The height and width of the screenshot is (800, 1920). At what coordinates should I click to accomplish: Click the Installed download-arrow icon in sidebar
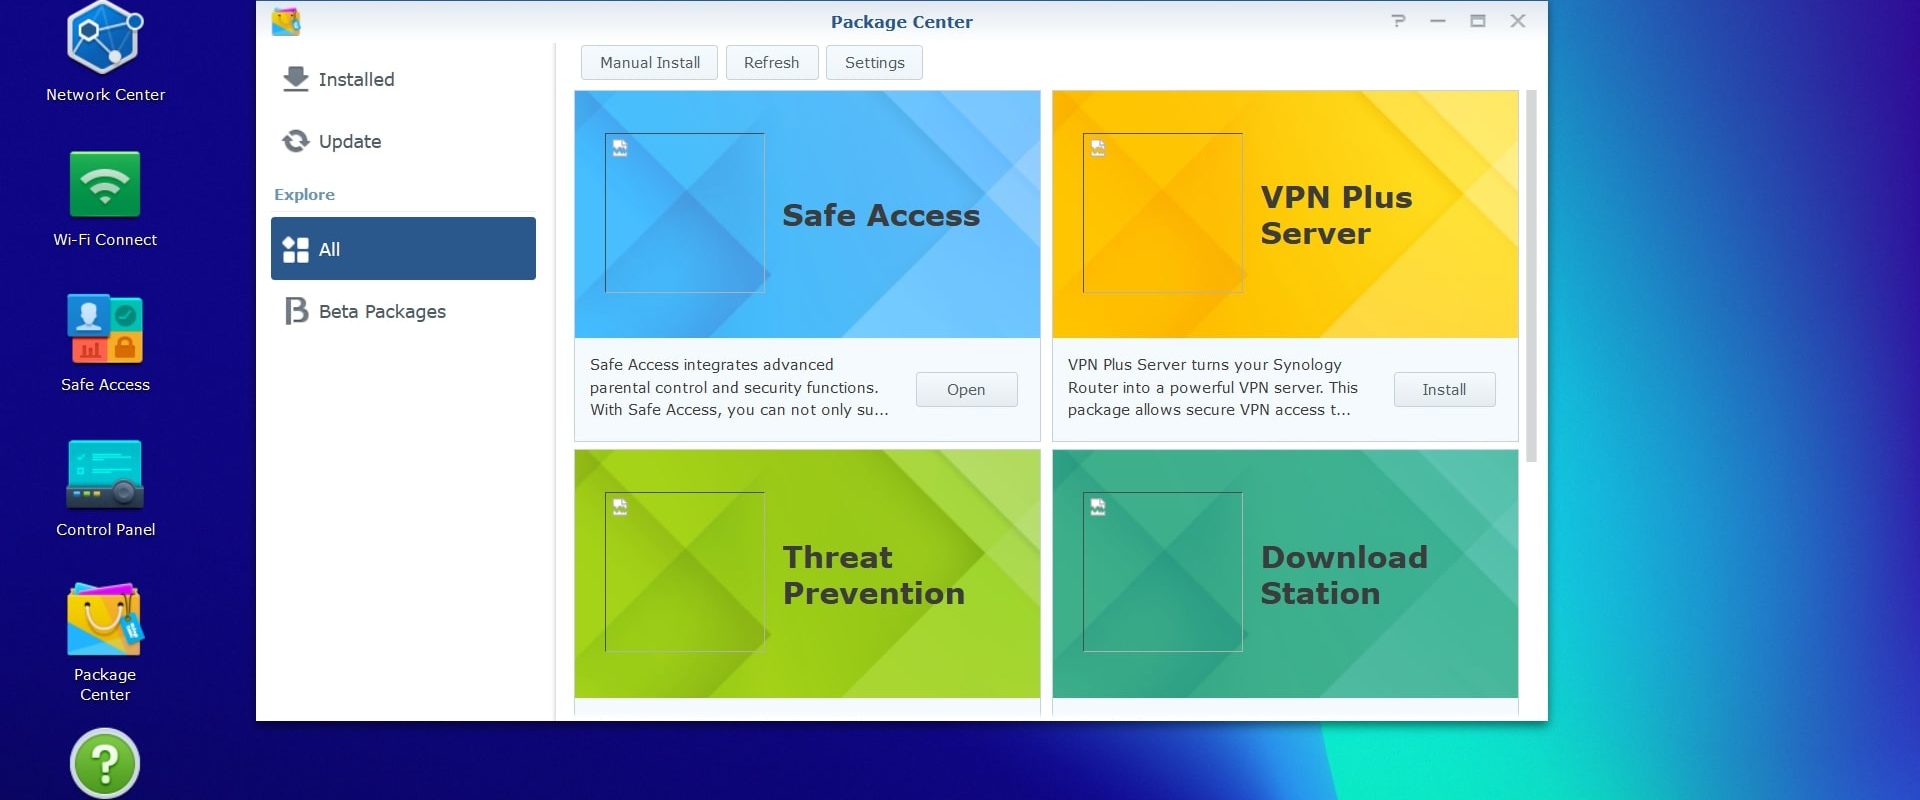coord(295,79)
